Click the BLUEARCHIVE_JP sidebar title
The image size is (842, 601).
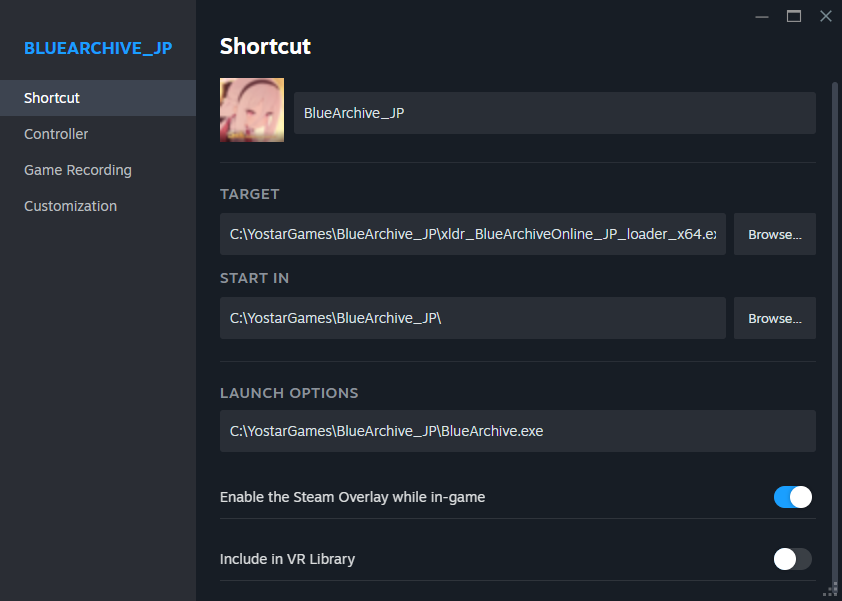click(98, 48)
